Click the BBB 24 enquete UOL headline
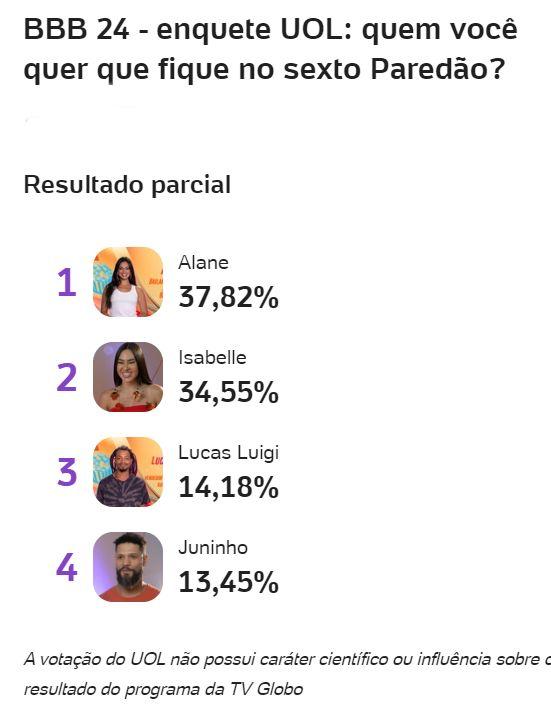The image size is (551, 718). click(270, 49)
